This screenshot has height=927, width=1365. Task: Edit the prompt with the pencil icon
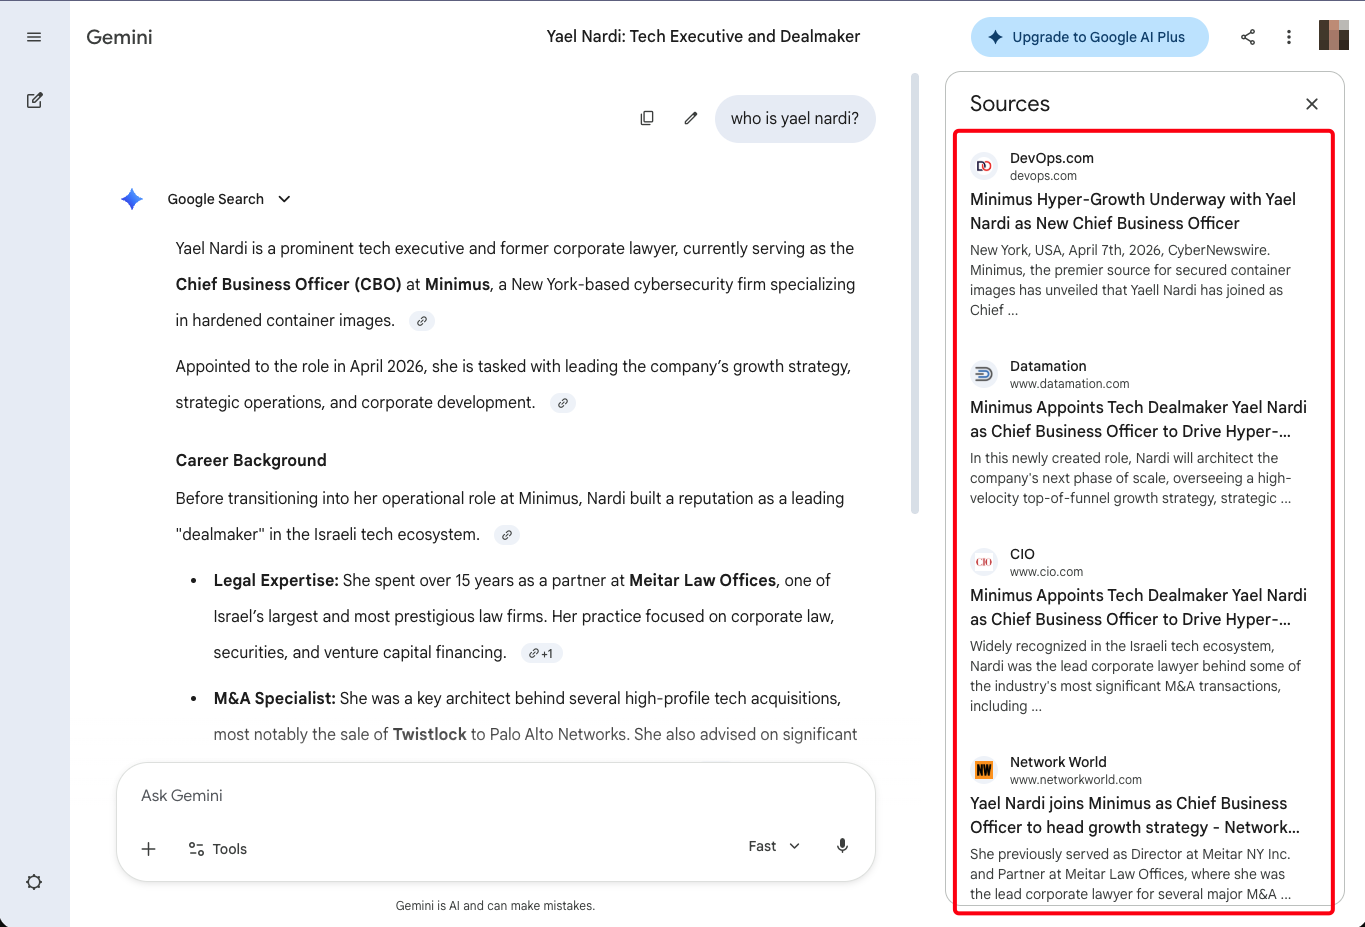690,118
